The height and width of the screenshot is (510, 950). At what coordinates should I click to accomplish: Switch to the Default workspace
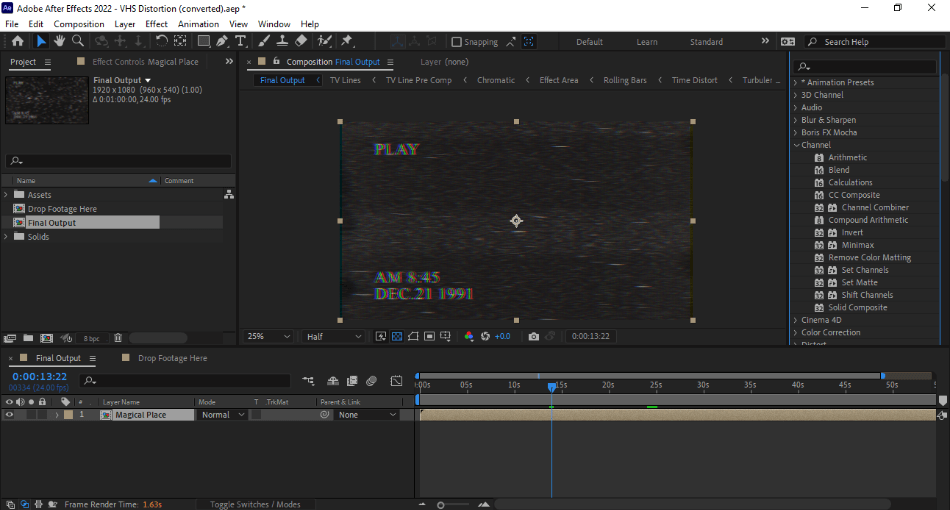coord(589,42)
